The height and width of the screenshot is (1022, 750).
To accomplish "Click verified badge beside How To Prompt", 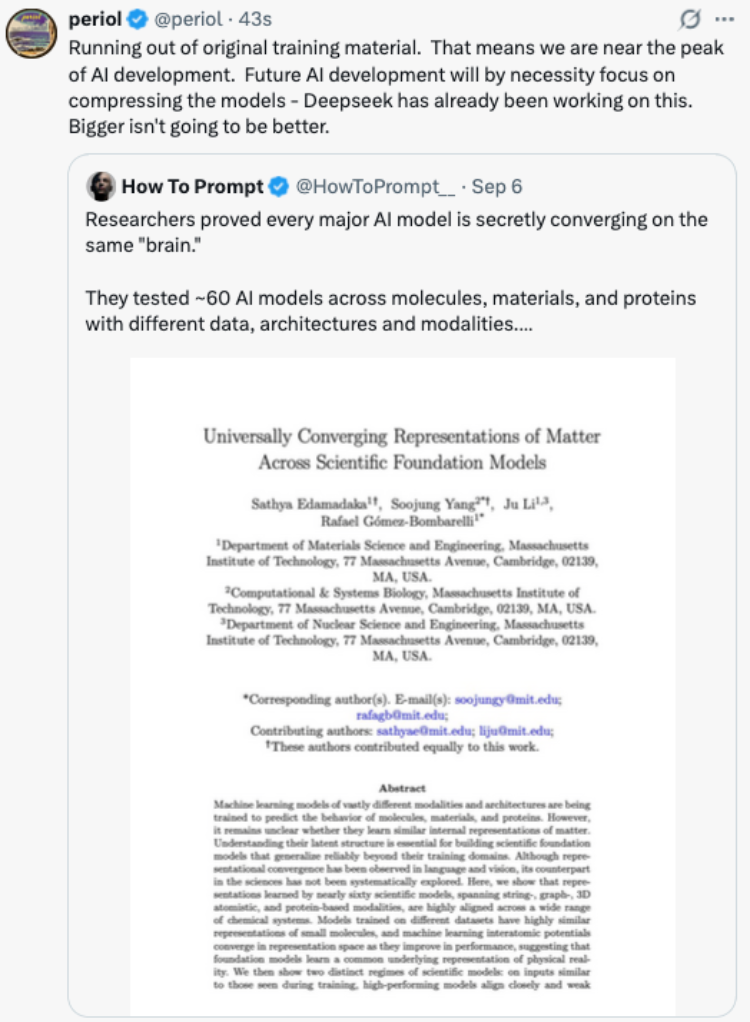I will 279,186.
